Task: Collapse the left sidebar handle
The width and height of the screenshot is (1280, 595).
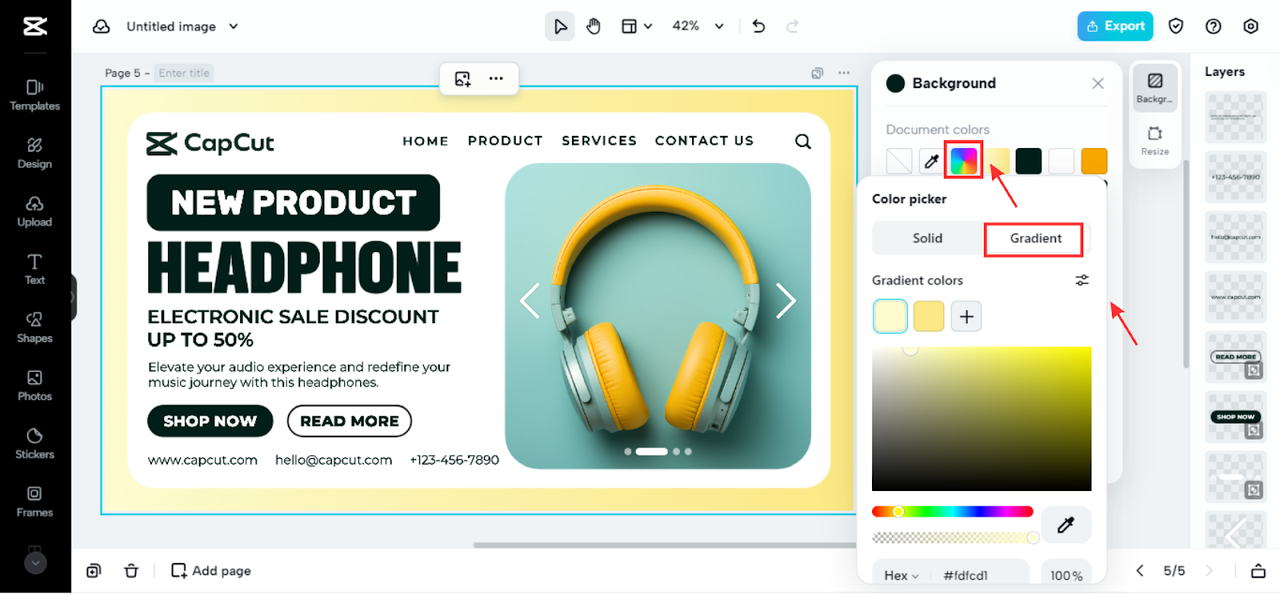Action: coord(73,298)
